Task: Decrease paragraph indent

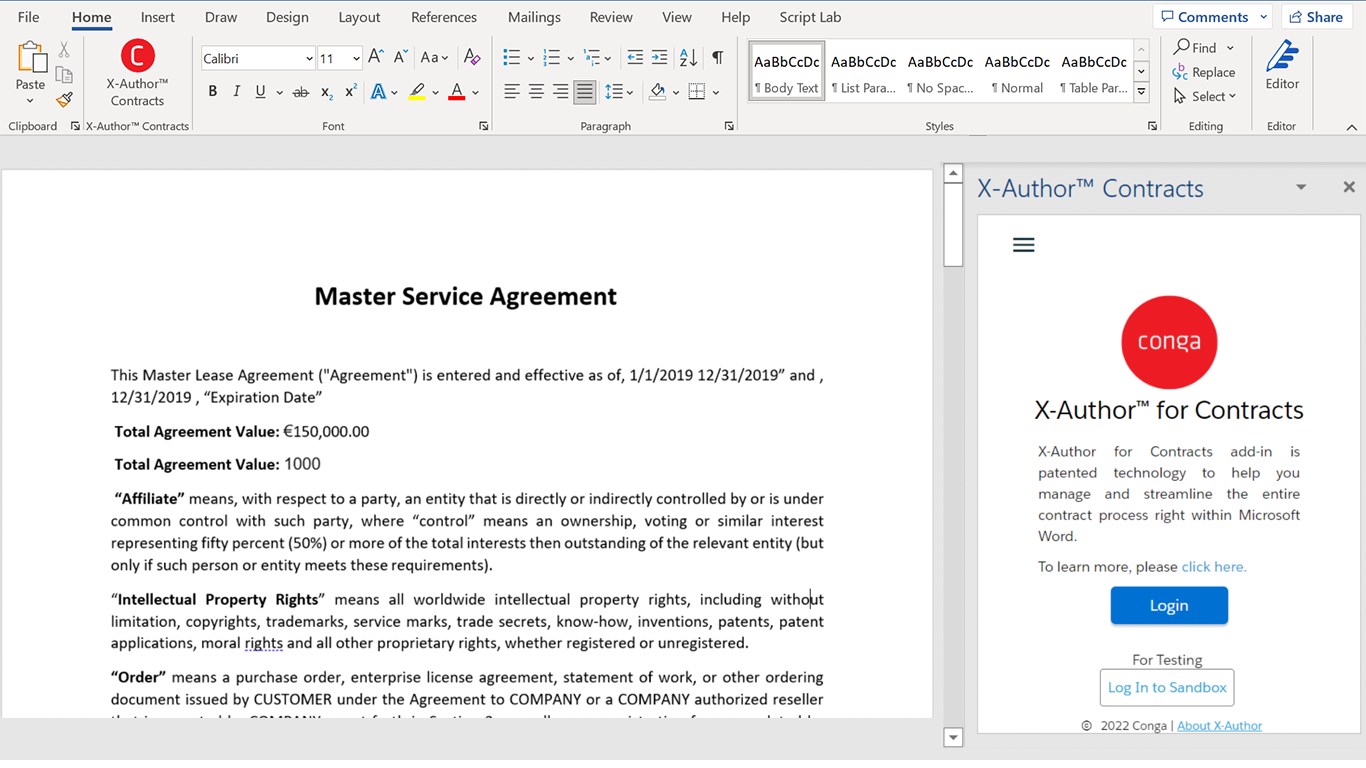Action: [x=635, y=58]
